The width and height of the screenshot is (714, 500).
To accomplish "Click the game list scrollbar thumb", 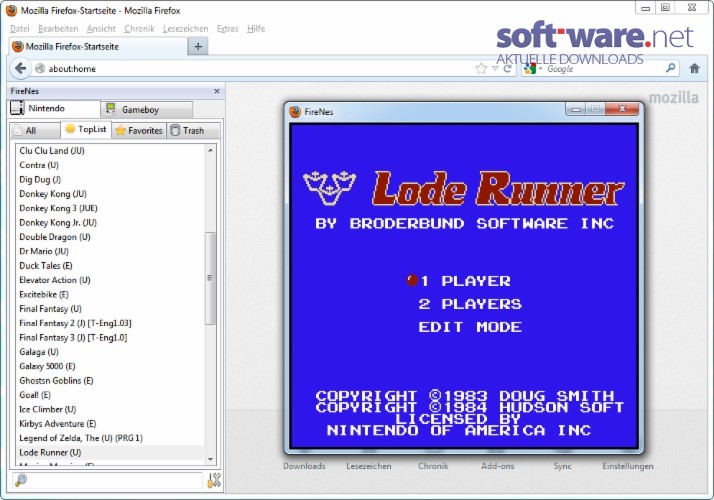I will click(210, 278).
